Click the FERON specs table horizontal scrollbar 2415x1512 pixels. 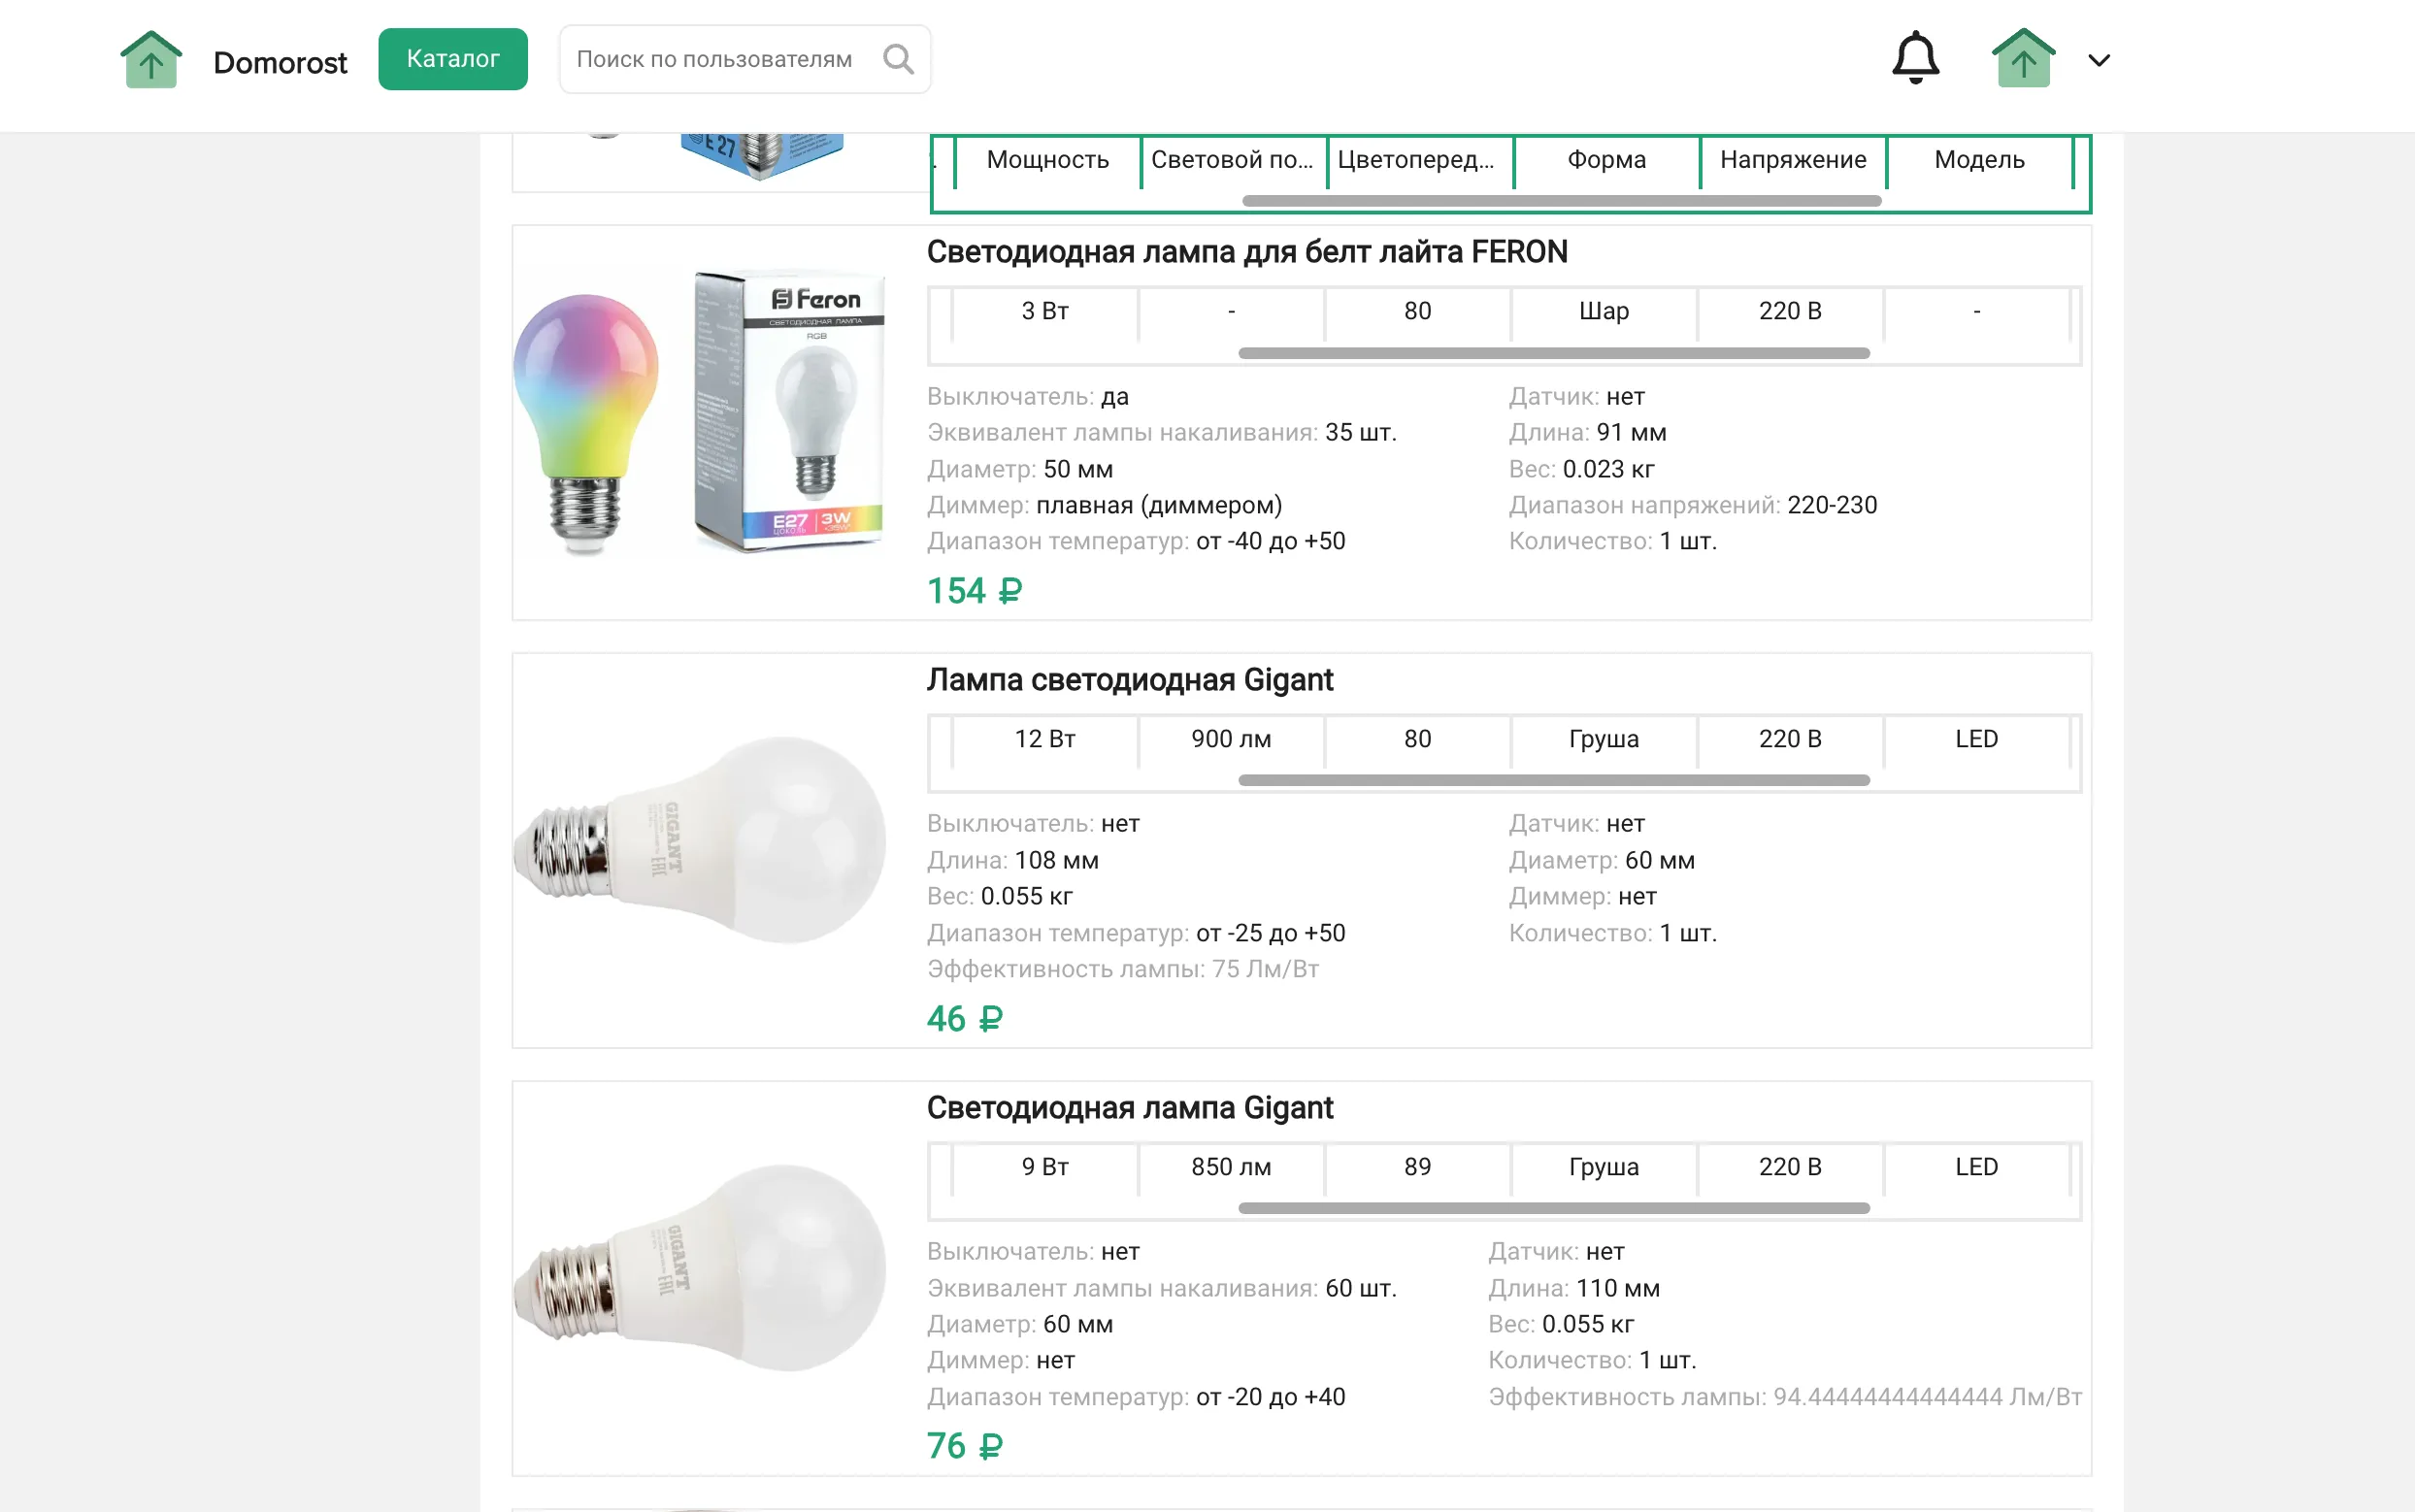(1553, 353)
